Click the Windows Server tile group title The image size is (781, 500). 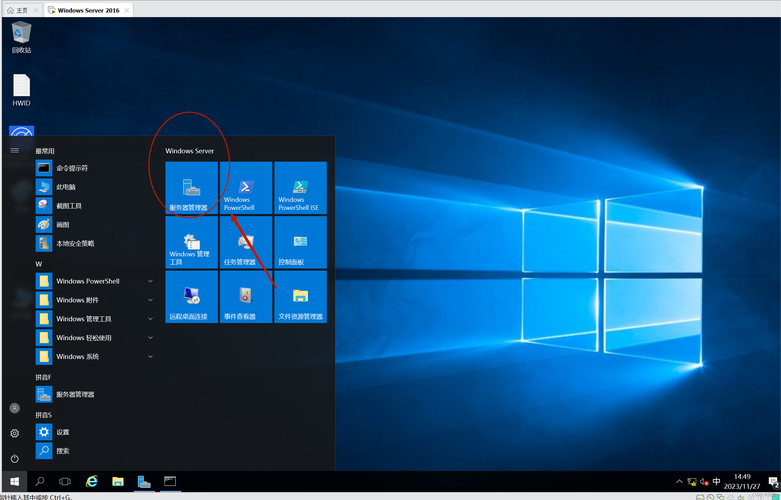[x=190, y=151]
